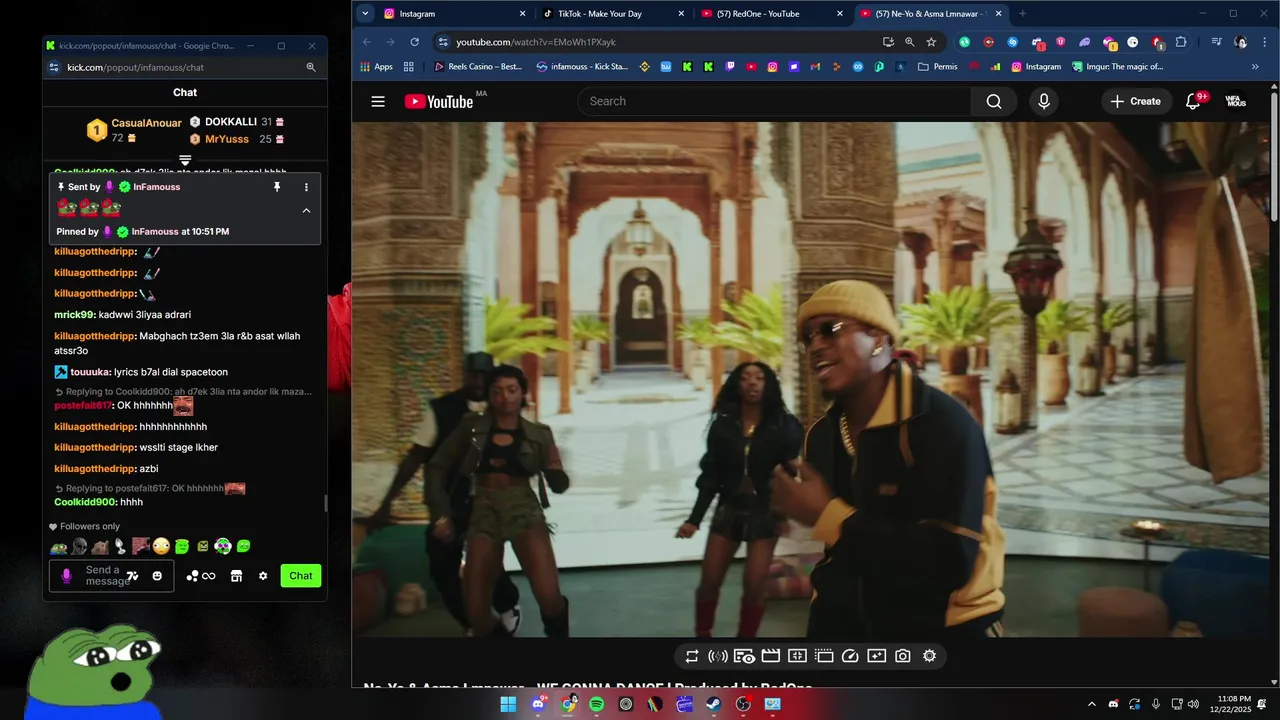
Task: Activate YouTube voice search microphone
Action: (1044, 101)
